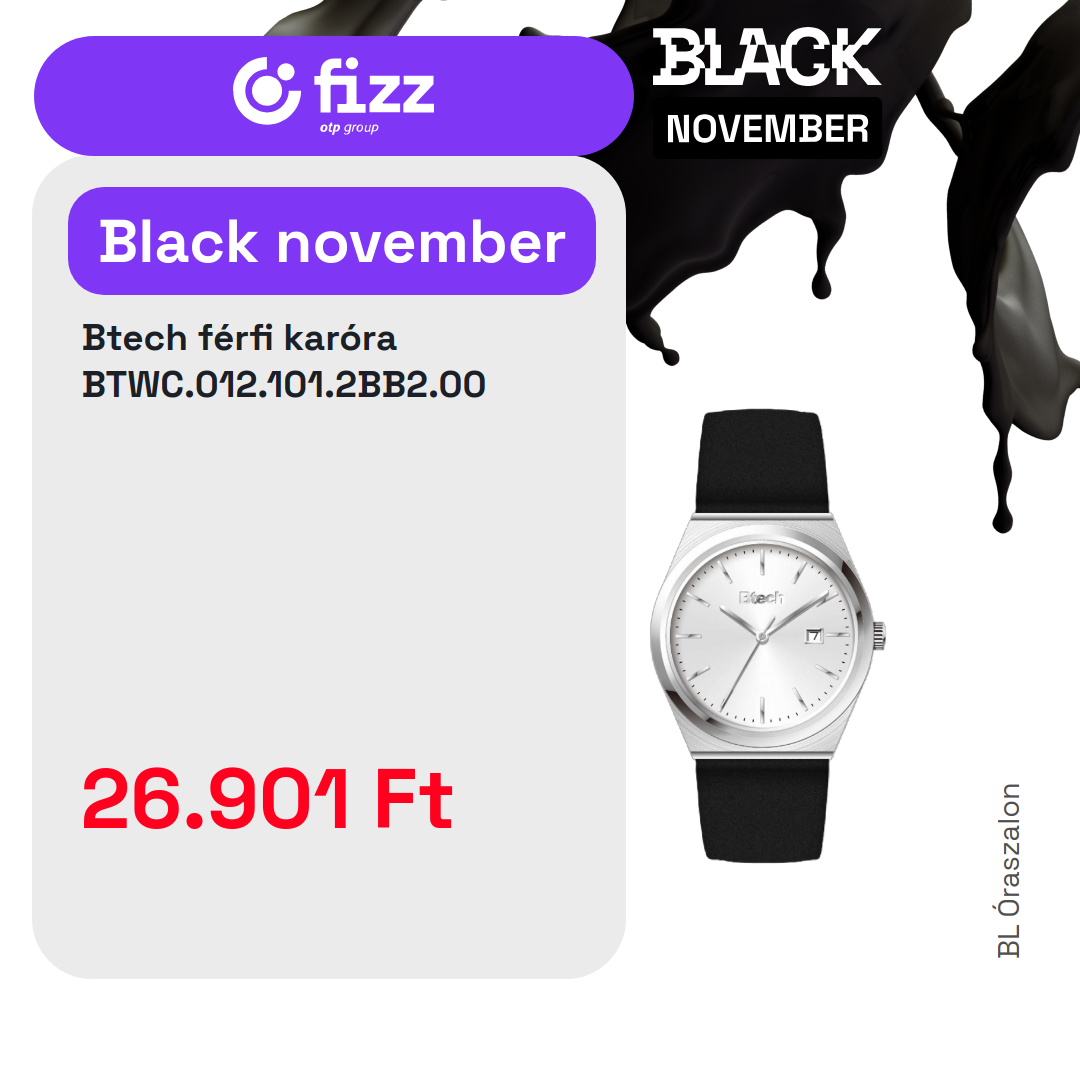This screenshot has height=1080, width=1080.
Task: Click the NOVEMBER black badge
Action: pyautogui.click(x=767, y=129)
